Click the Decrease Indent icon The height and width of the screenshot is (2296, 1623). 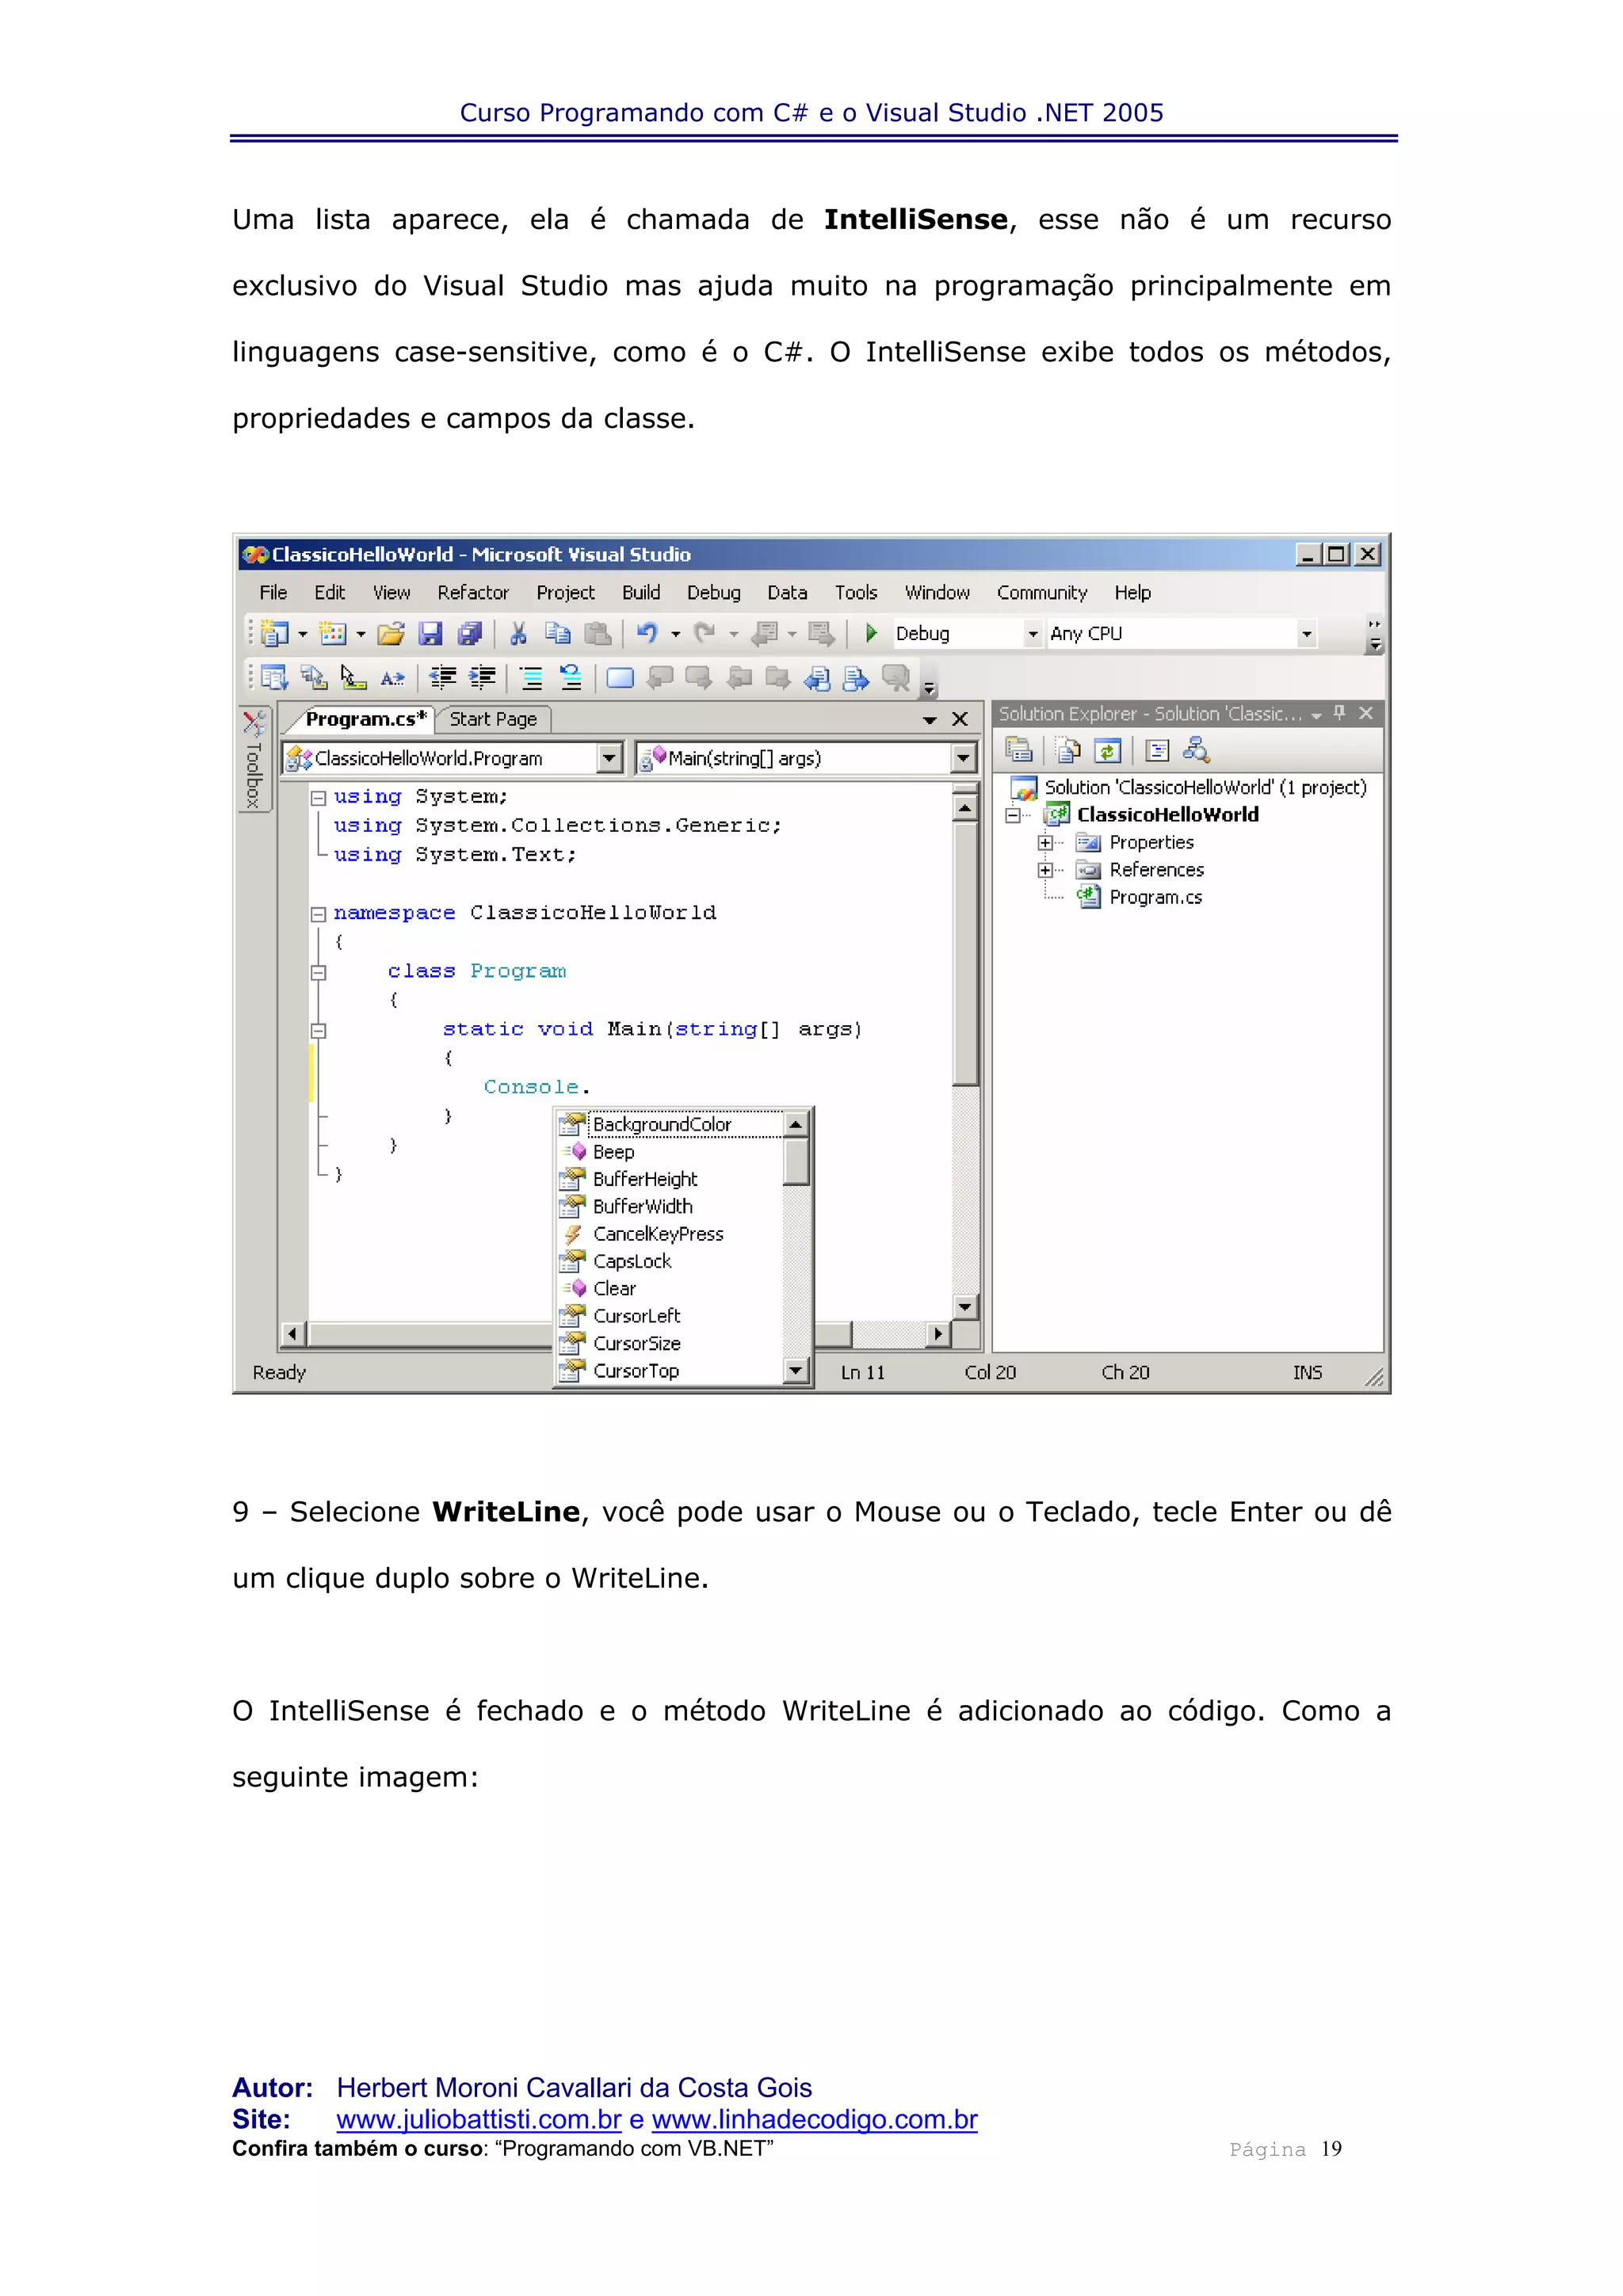[x=443, y=678]
